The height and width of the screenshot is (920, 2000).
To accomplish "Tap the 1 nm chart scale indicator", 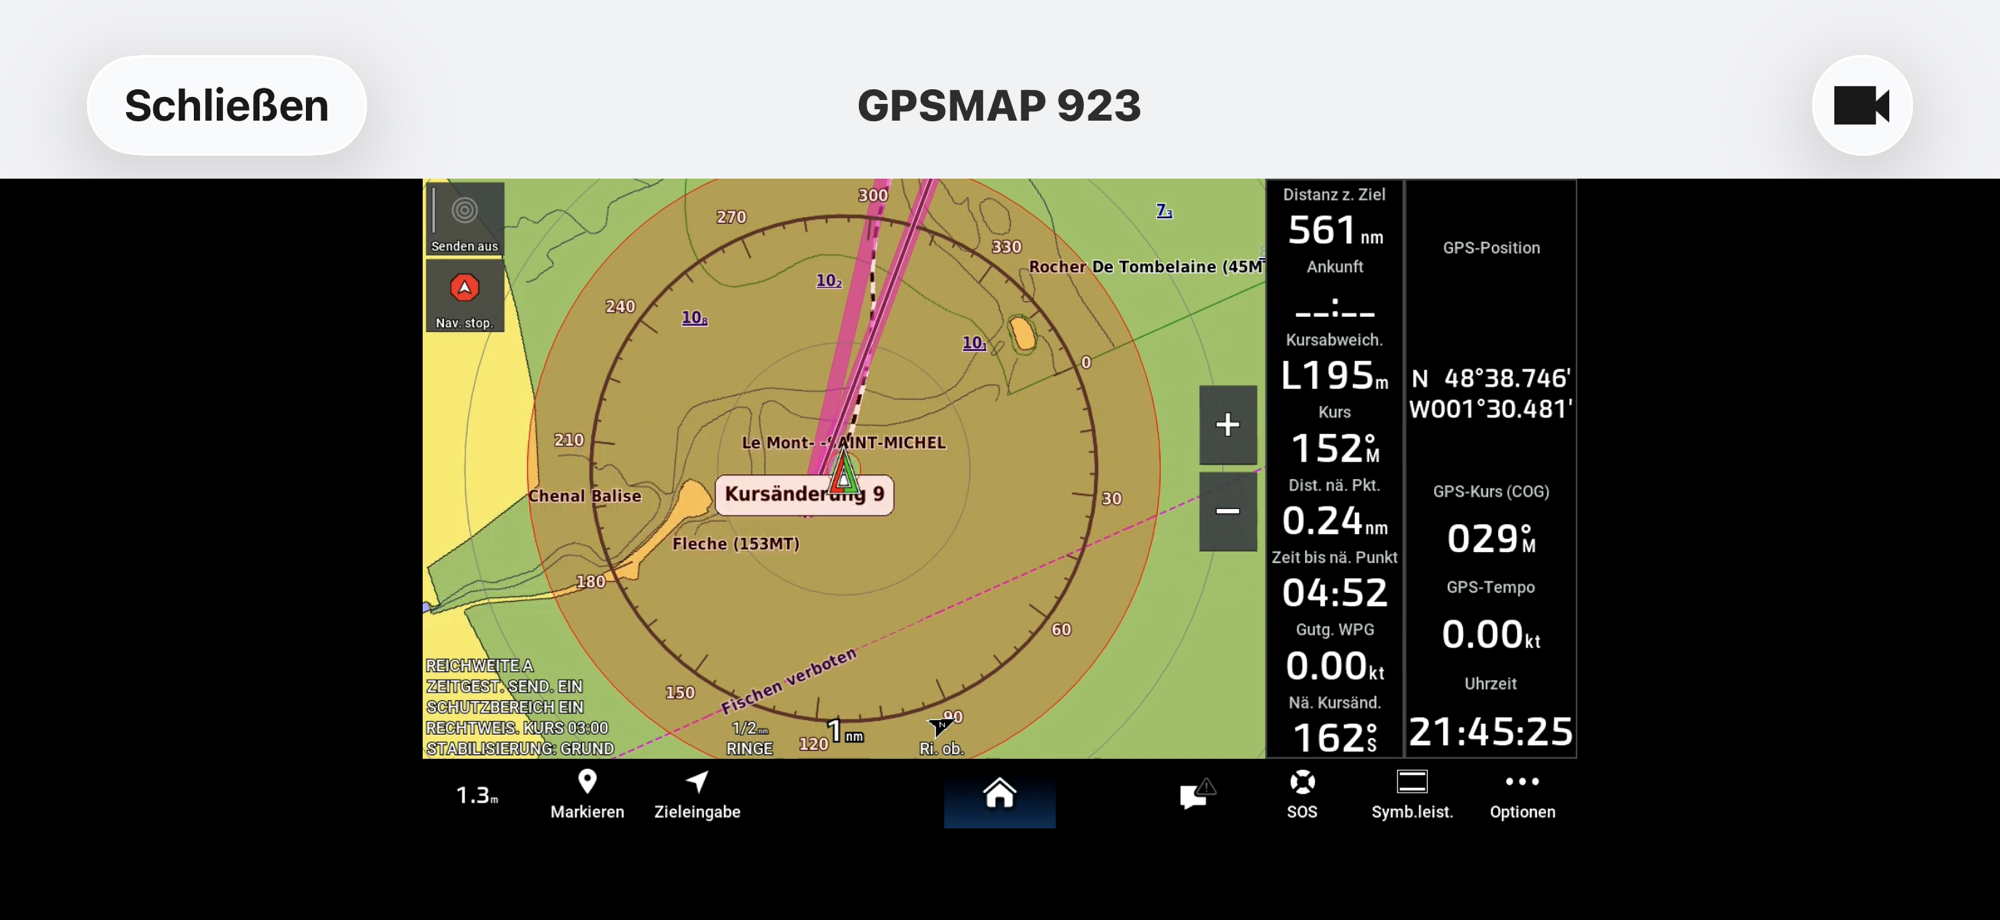I will (845, 732).
